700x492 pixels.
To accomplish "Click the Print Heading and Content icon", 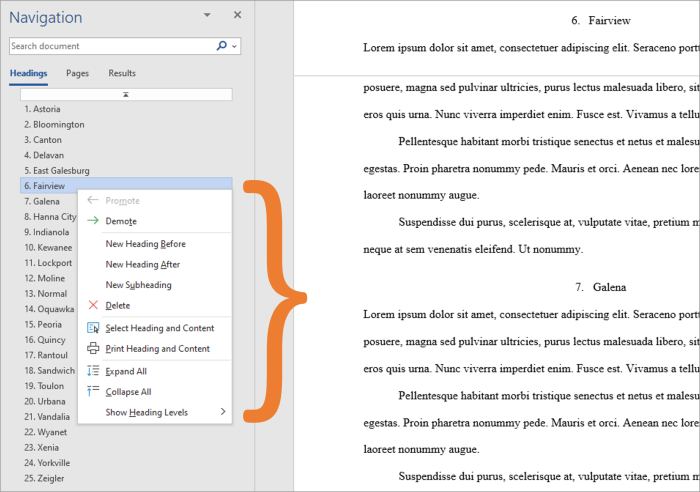I will click(x=93, y=348).
